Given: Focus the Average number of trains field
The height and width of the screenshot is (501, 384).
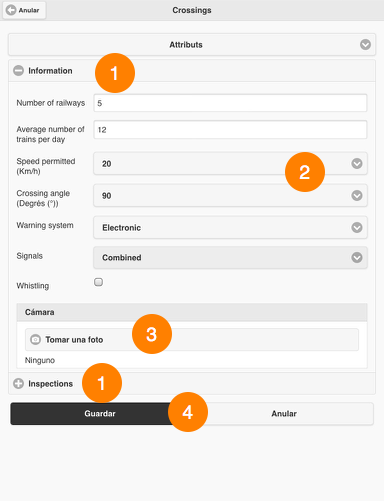Looking at the screenshot, I should click(x=230, y=130).
